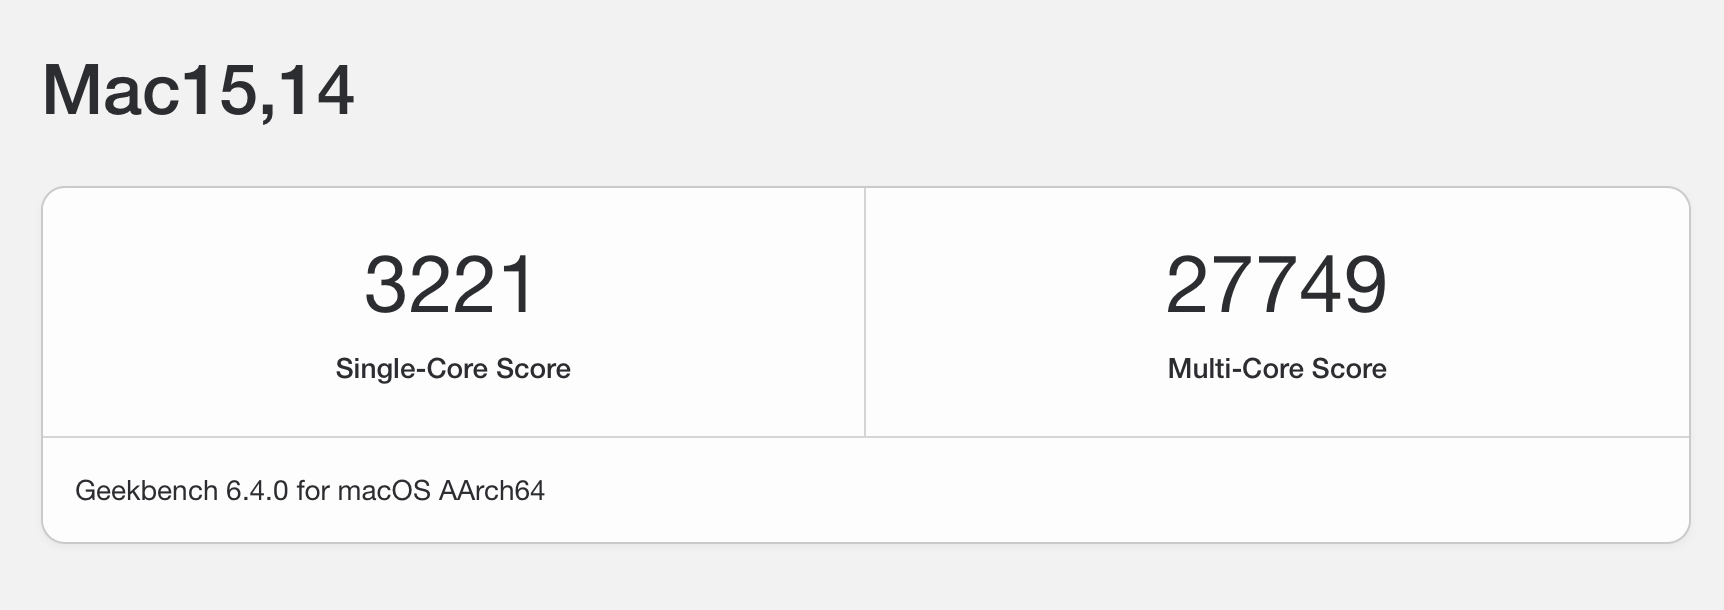Click the word Score below 3221
Image resolution: width=1724 pixels, height=610 pixels.
click(533, 369)
